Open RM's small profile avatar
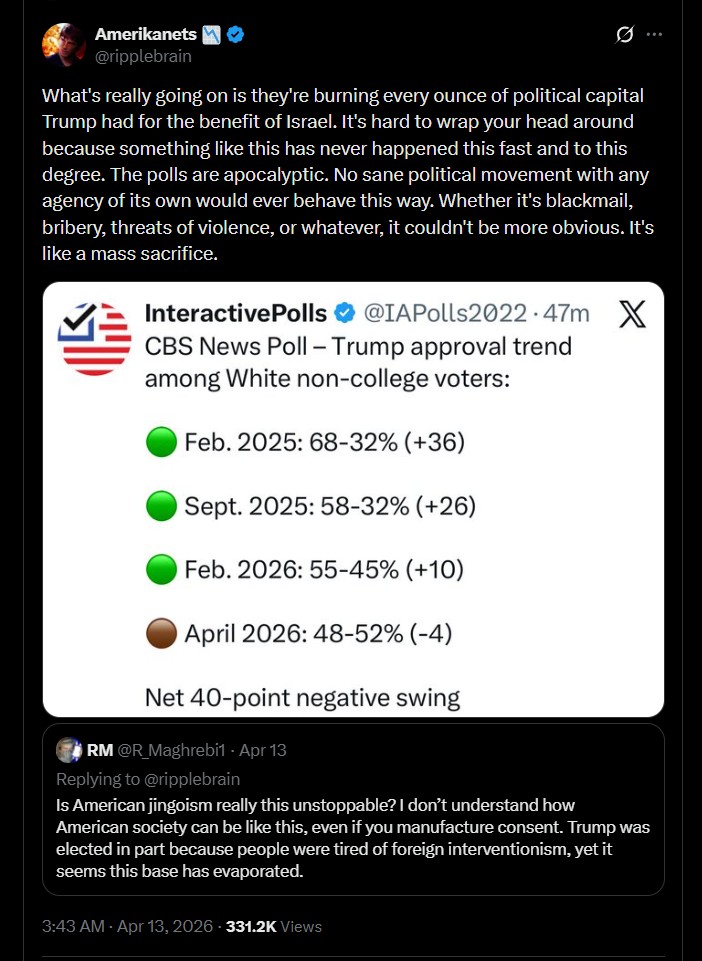Viewport: 702px width, 961px height. click(69, 750)
